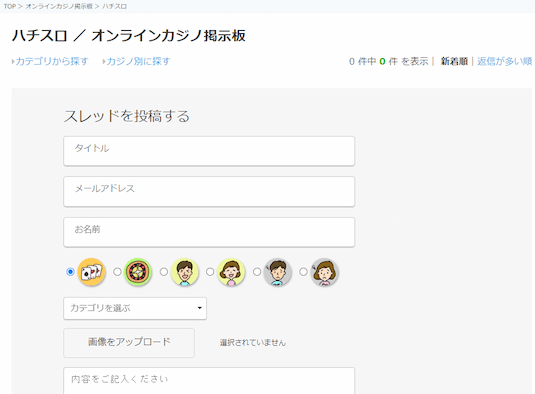The width and height of the screenshot is (535, 394).
Task: Click the 画像をアップロード button
Action: pos(129,342)
